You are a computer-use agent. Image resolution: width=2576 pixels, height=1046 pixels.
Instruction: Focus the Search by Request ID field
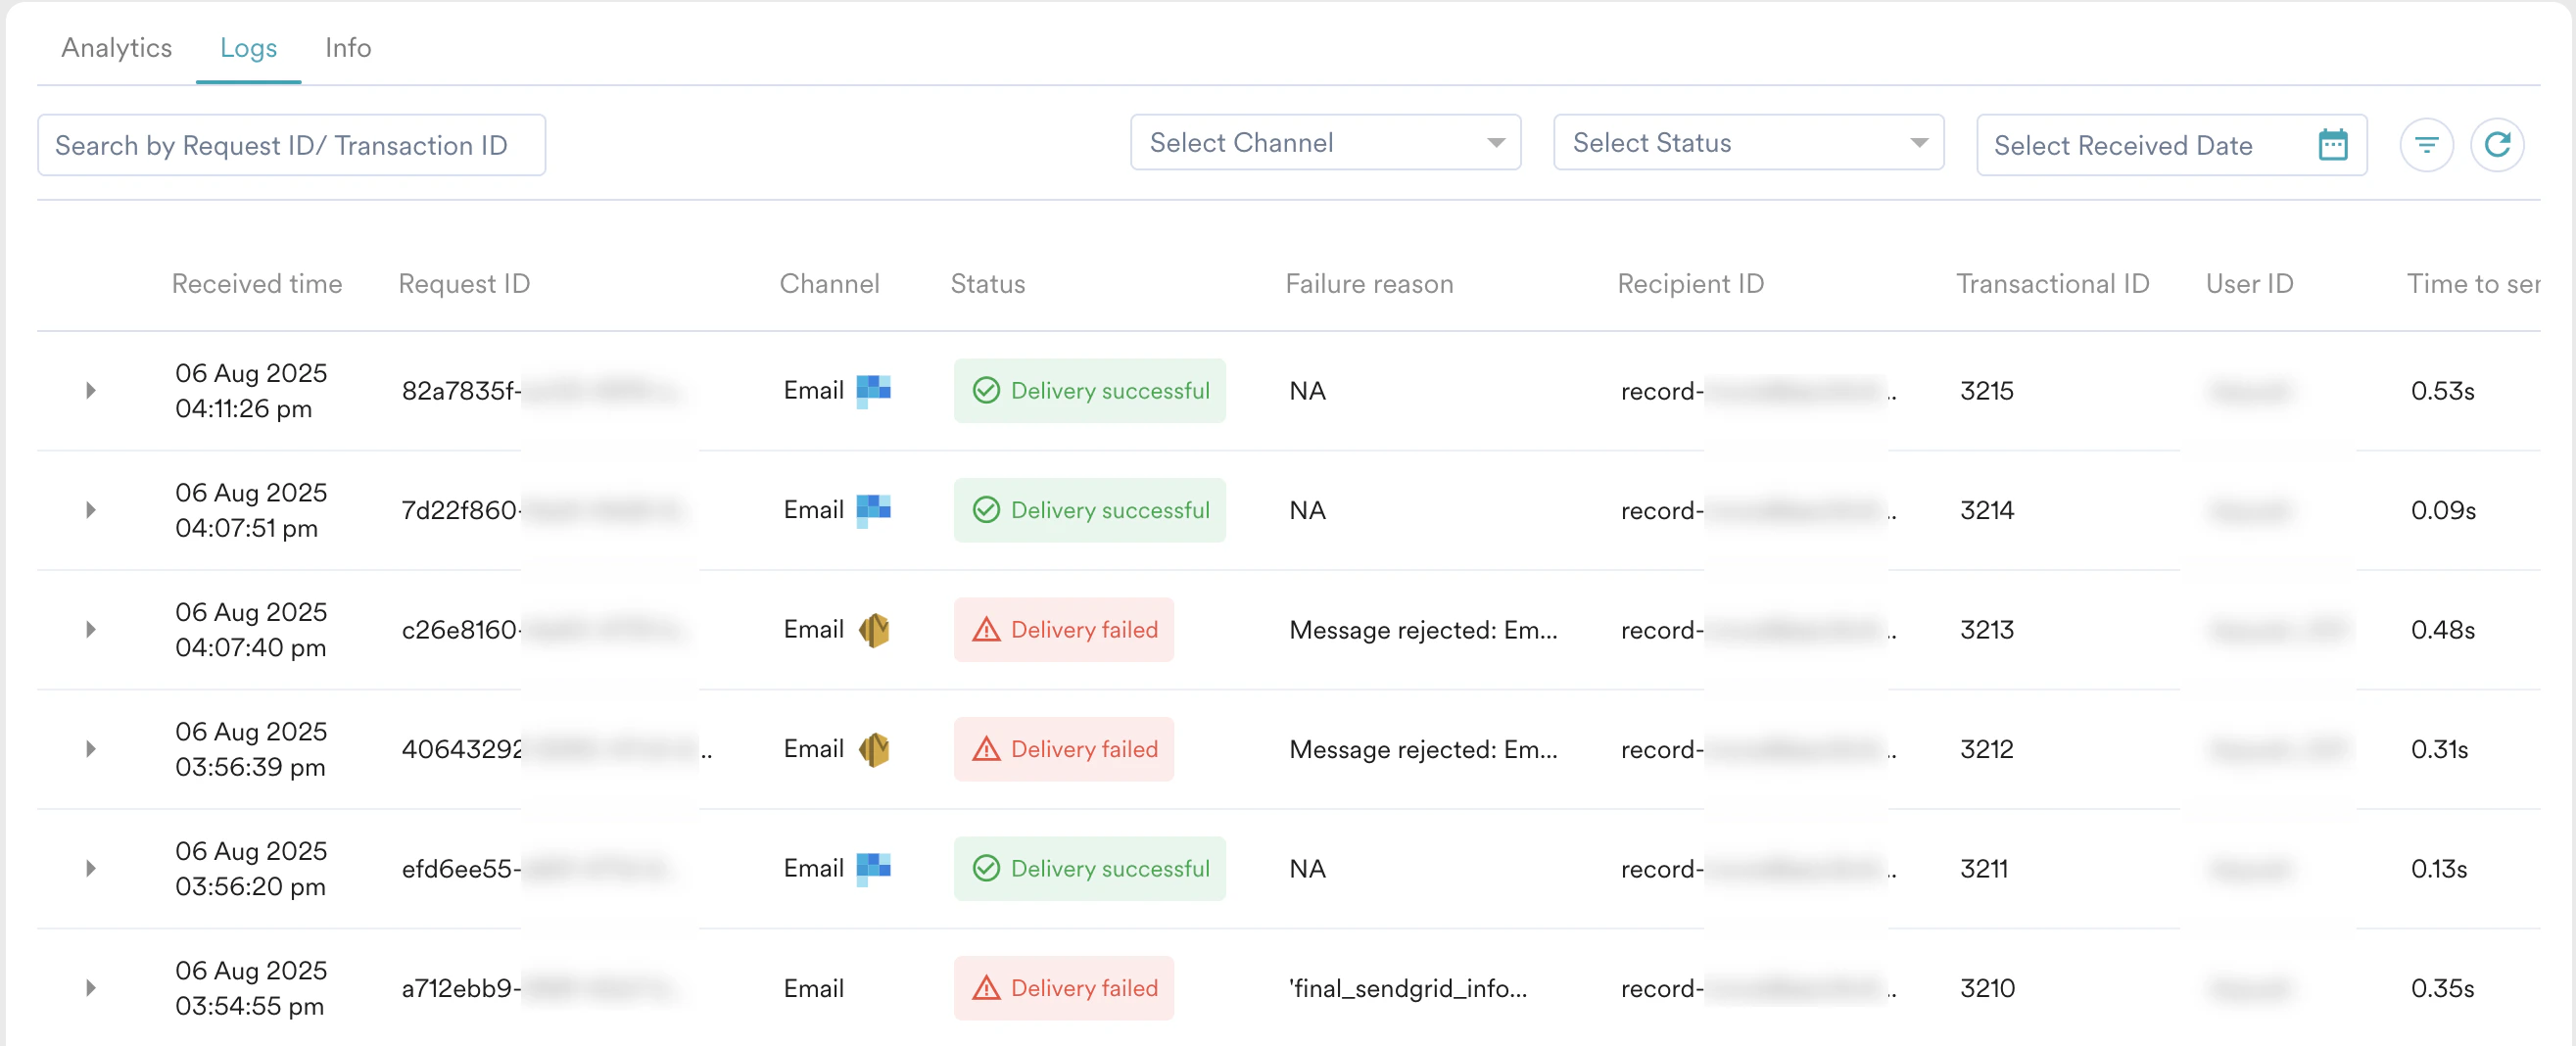pyautogui.click(x=291, y=145)
